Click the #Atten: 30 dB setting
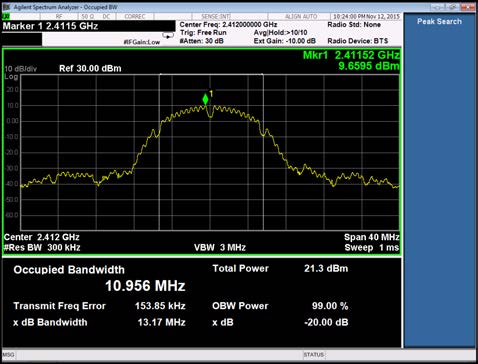Screen dimensions: 478x364 (x=202, y=41)
